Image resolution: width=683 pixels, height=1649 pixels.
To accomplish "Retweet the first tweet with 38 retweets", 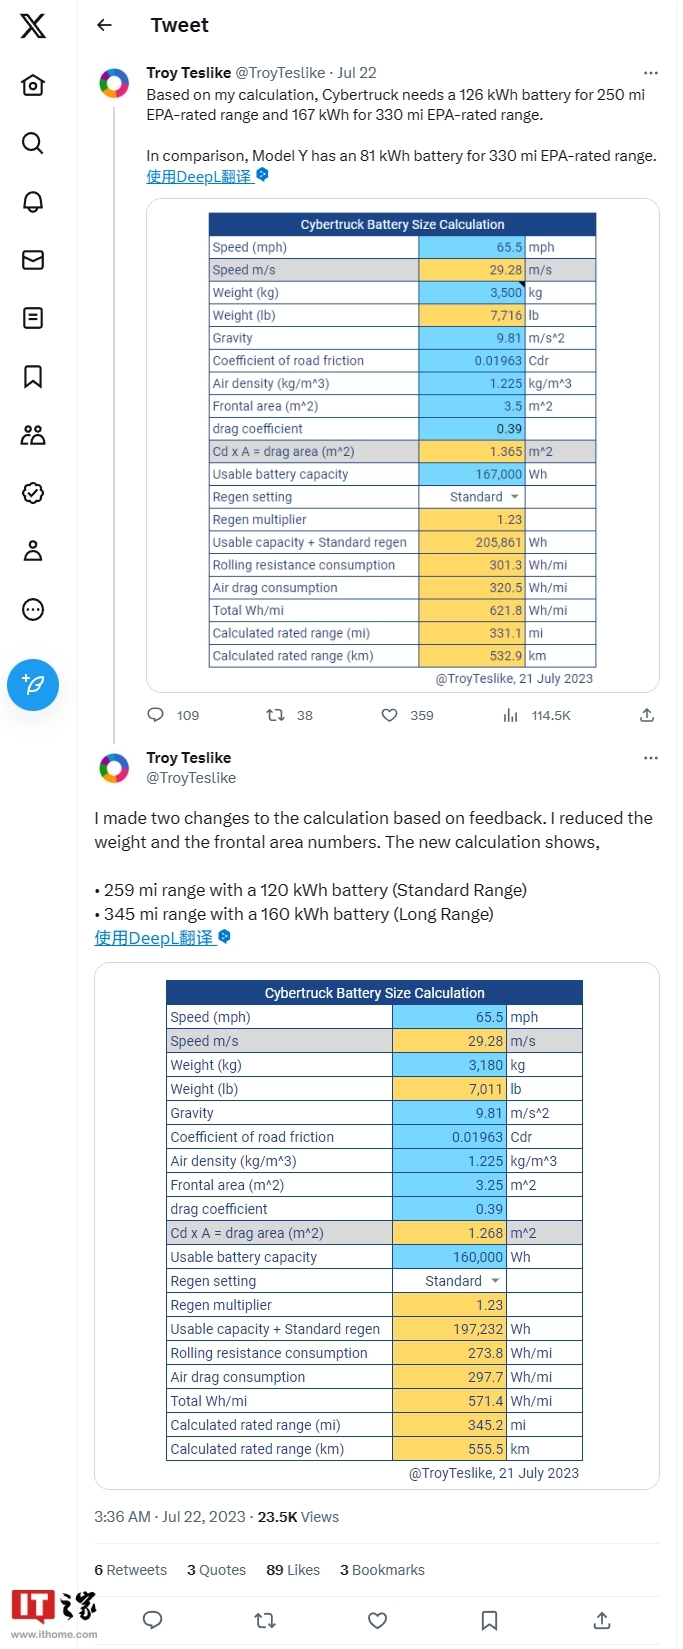I will pyautogui.click(x=275, y=715).
